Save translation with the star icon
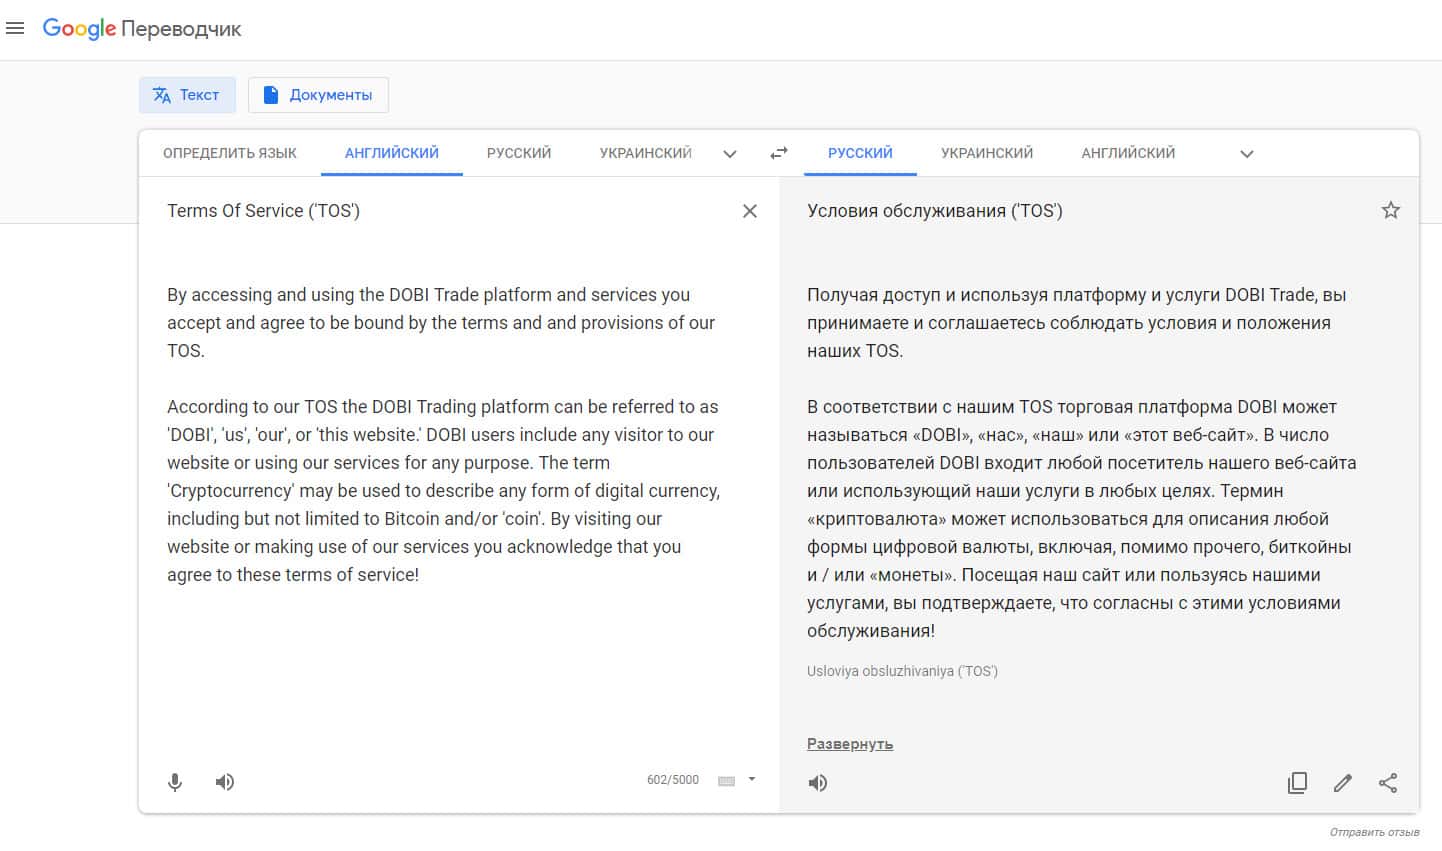This screenshot has width=1442, height=851. click(x=1390, y=210)
